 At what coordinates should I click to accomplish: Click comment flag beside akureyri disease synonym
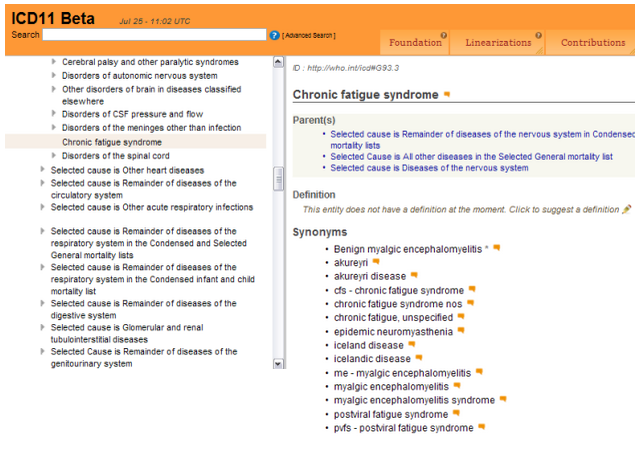click(x=414, y=276)
